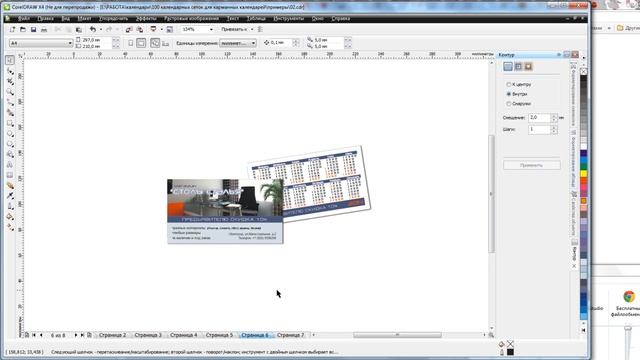Viewport: 640px width, 360px height.
Task: Create a new document from the toolbar
Action: 12,29
